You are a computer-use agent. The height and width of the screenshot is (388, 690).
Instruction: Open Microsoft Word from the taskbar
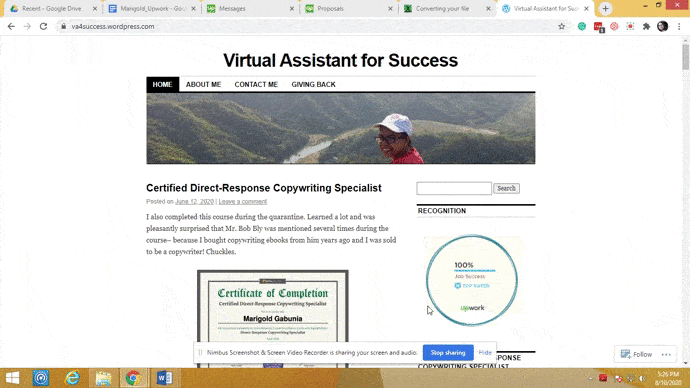pyautogui.click(x=165, y=378)
